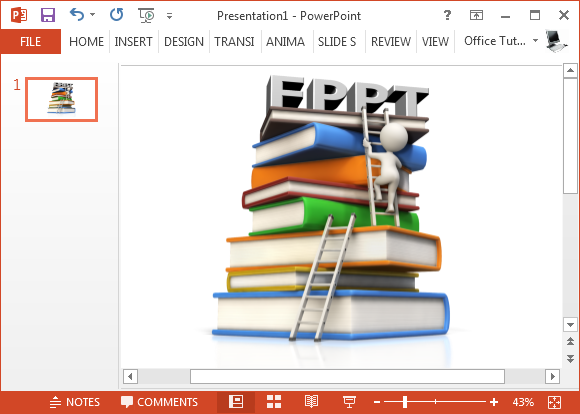Viewport: 580px width, 414px height.
Task: Switch to the DESIGN tab
Action: 184,41
